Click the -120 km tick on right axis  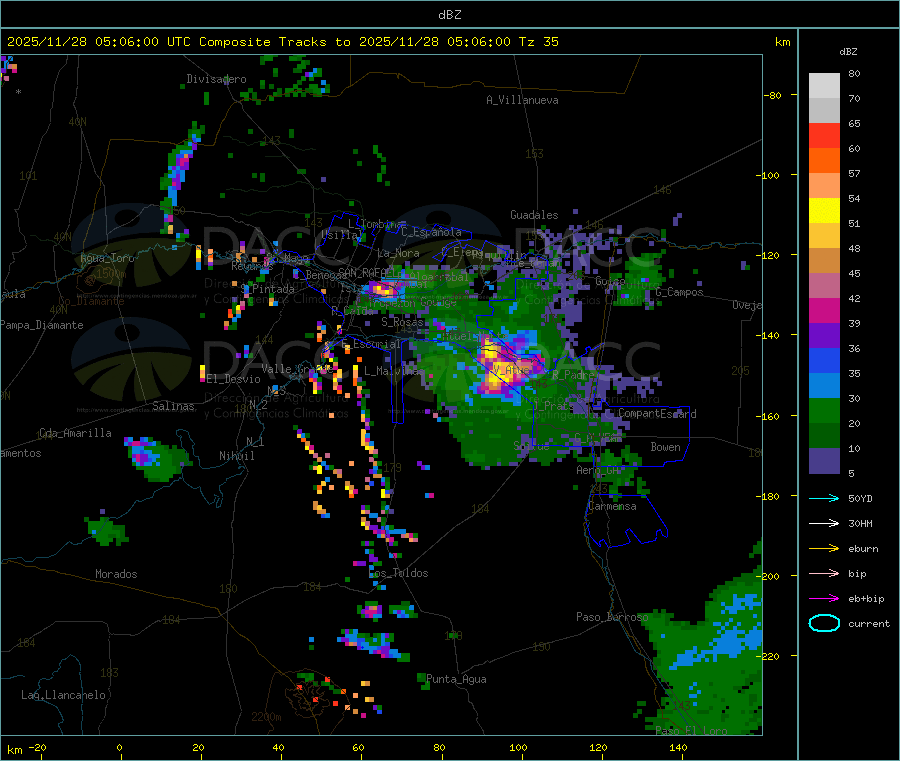pyautogui.click(x=771, y=255)
